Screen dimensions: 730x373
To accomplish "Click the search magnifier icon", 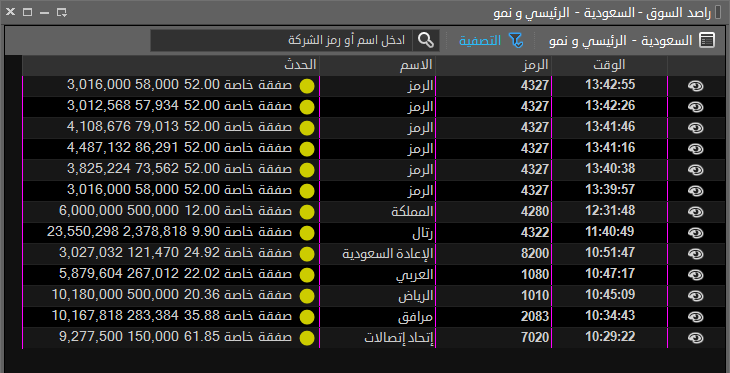I will pos(426,41).
